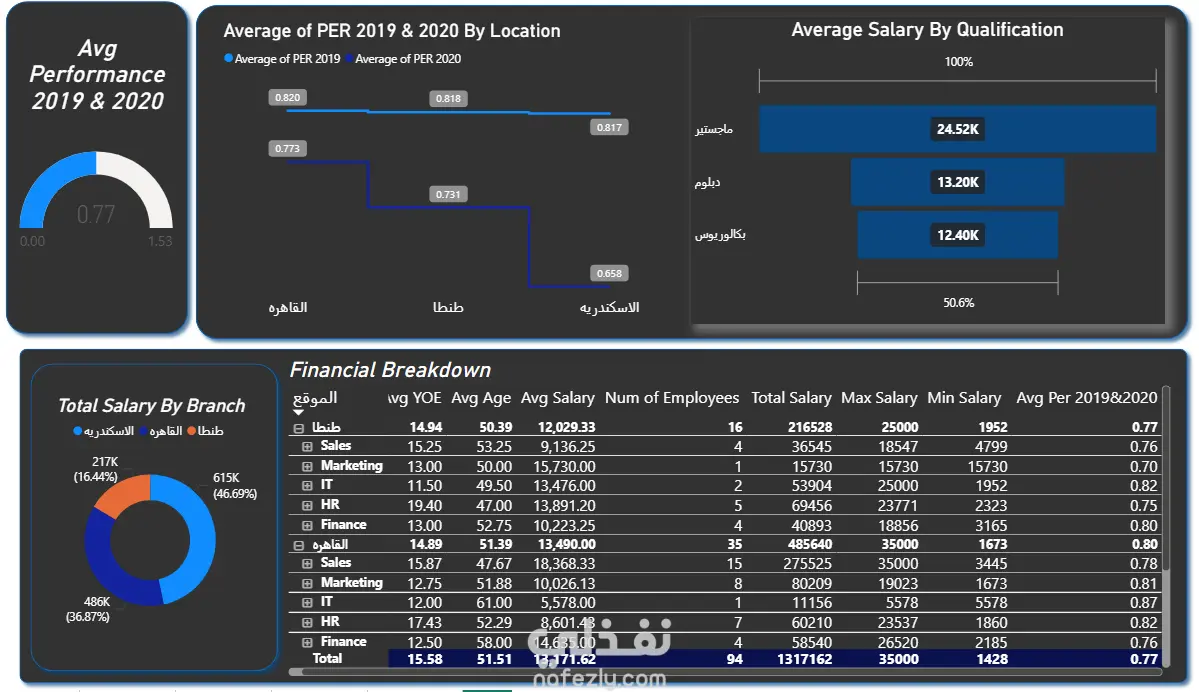Click the طنطا legend item in donut chart

[205, 431]
